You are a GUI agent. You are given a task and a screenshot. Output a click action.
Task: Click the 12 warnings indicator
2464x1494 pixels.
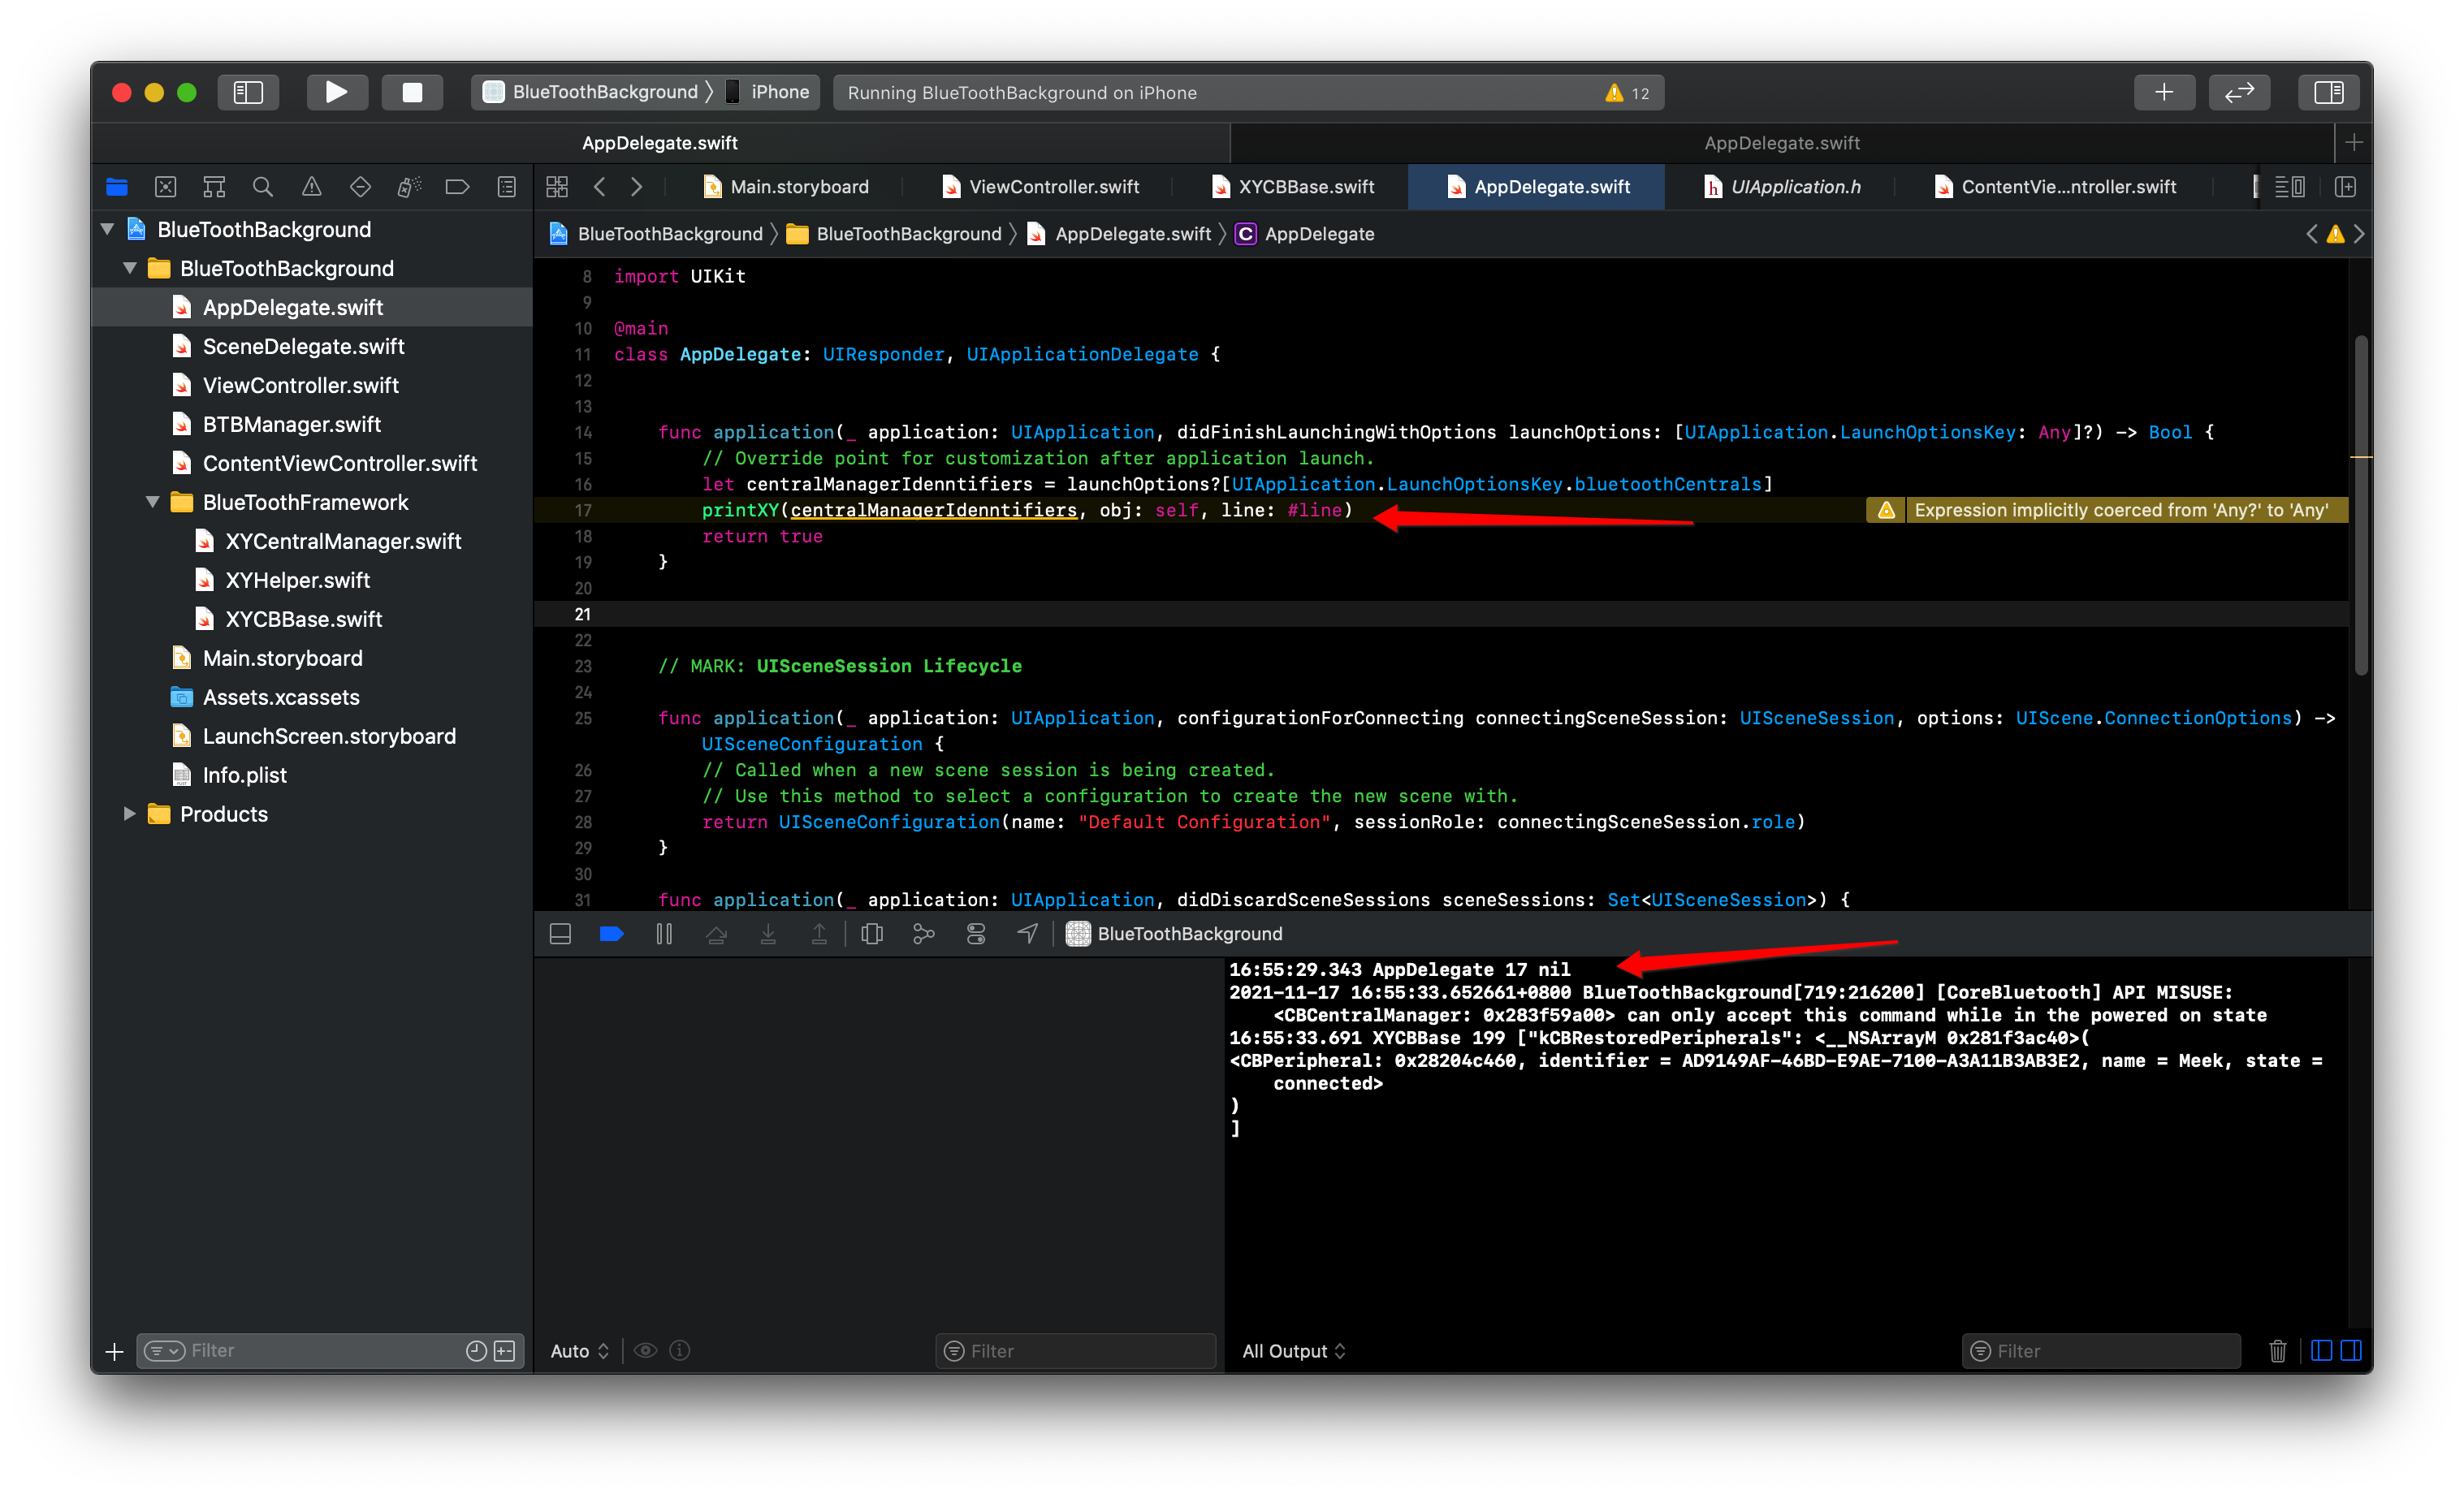click(1627, 92)
